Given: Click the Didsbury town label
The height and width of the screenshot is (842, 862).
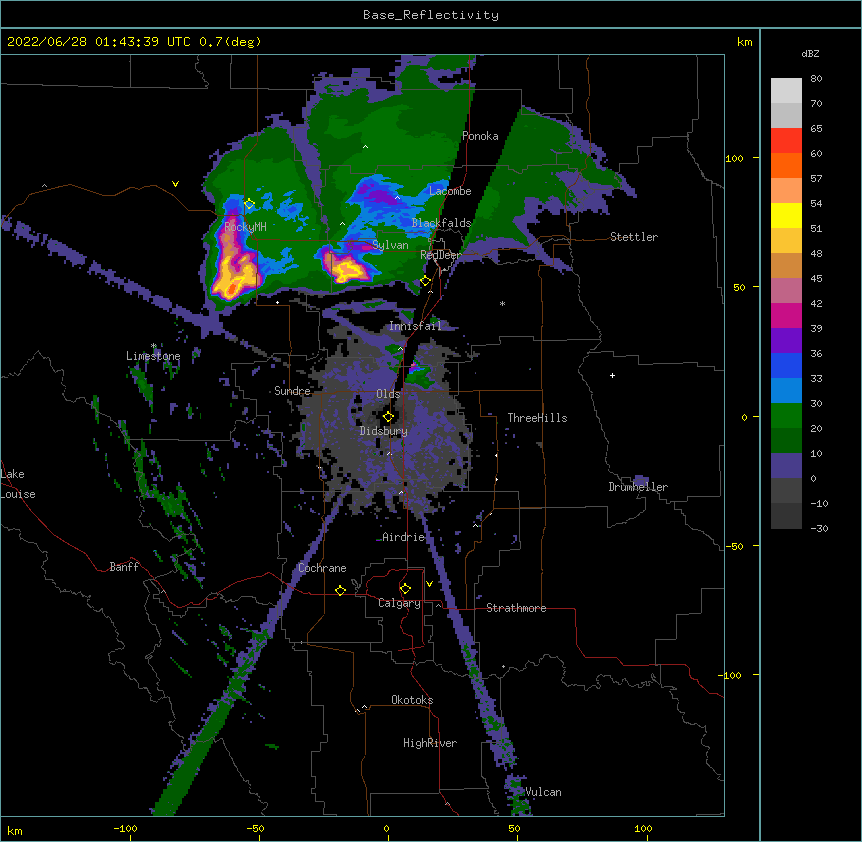Looking at the screenshot, I should 384,431.
